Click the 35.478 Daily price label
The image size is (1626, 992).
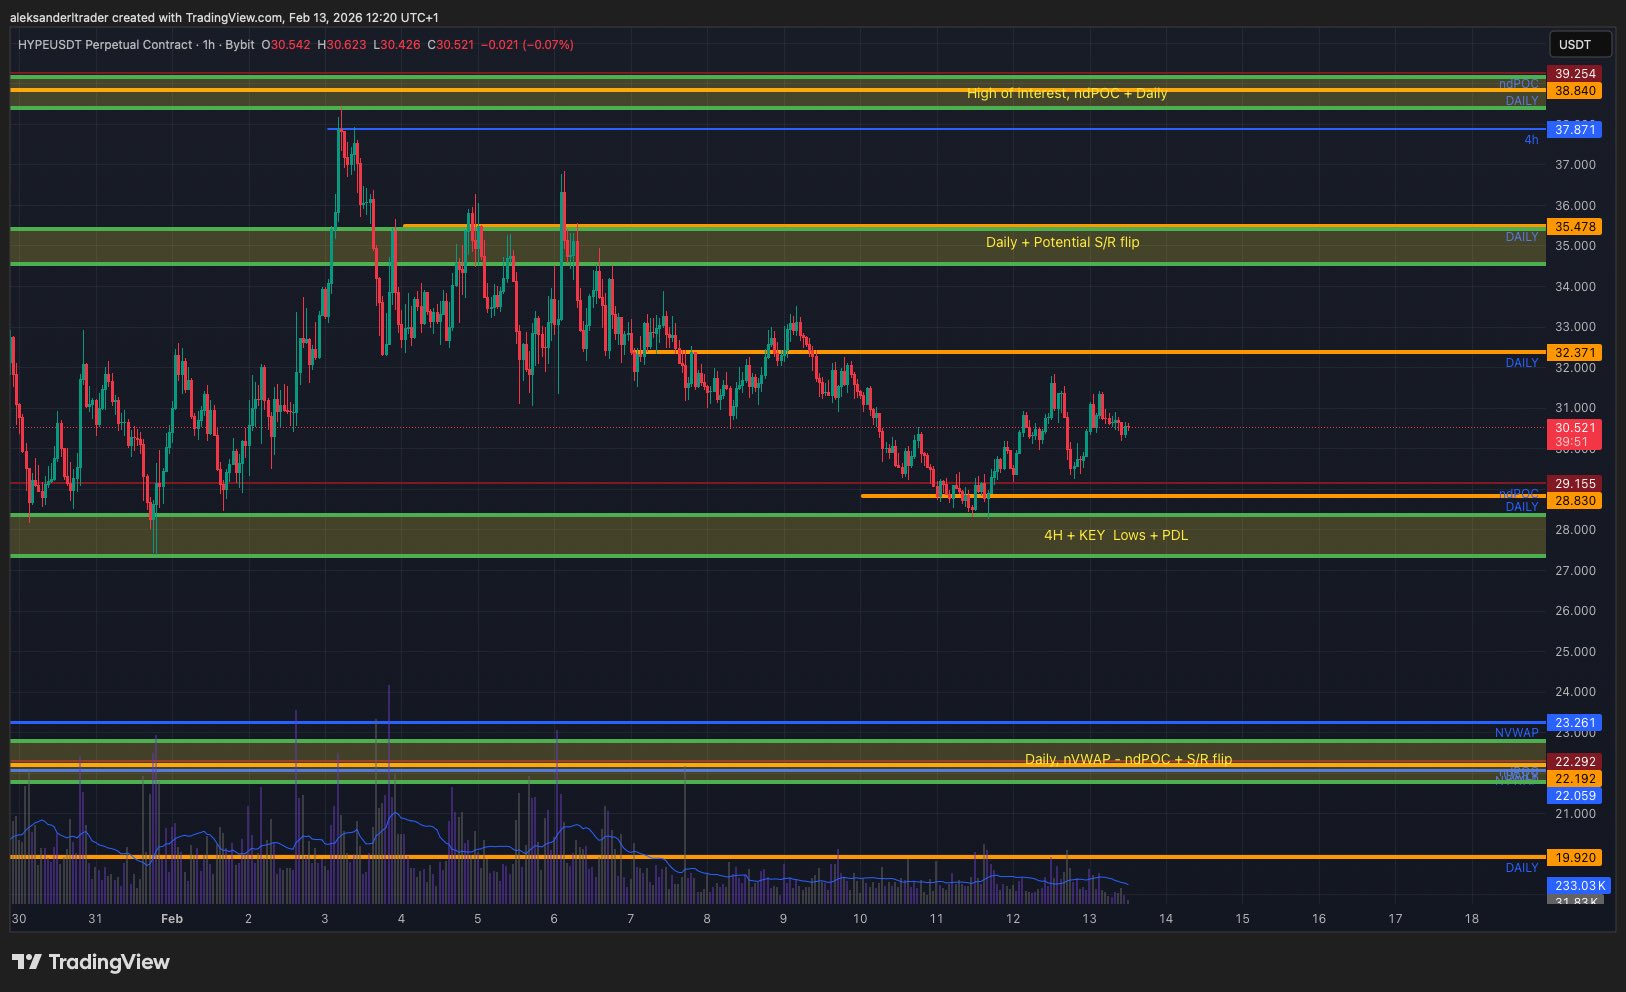click(x=1574, y=227)
